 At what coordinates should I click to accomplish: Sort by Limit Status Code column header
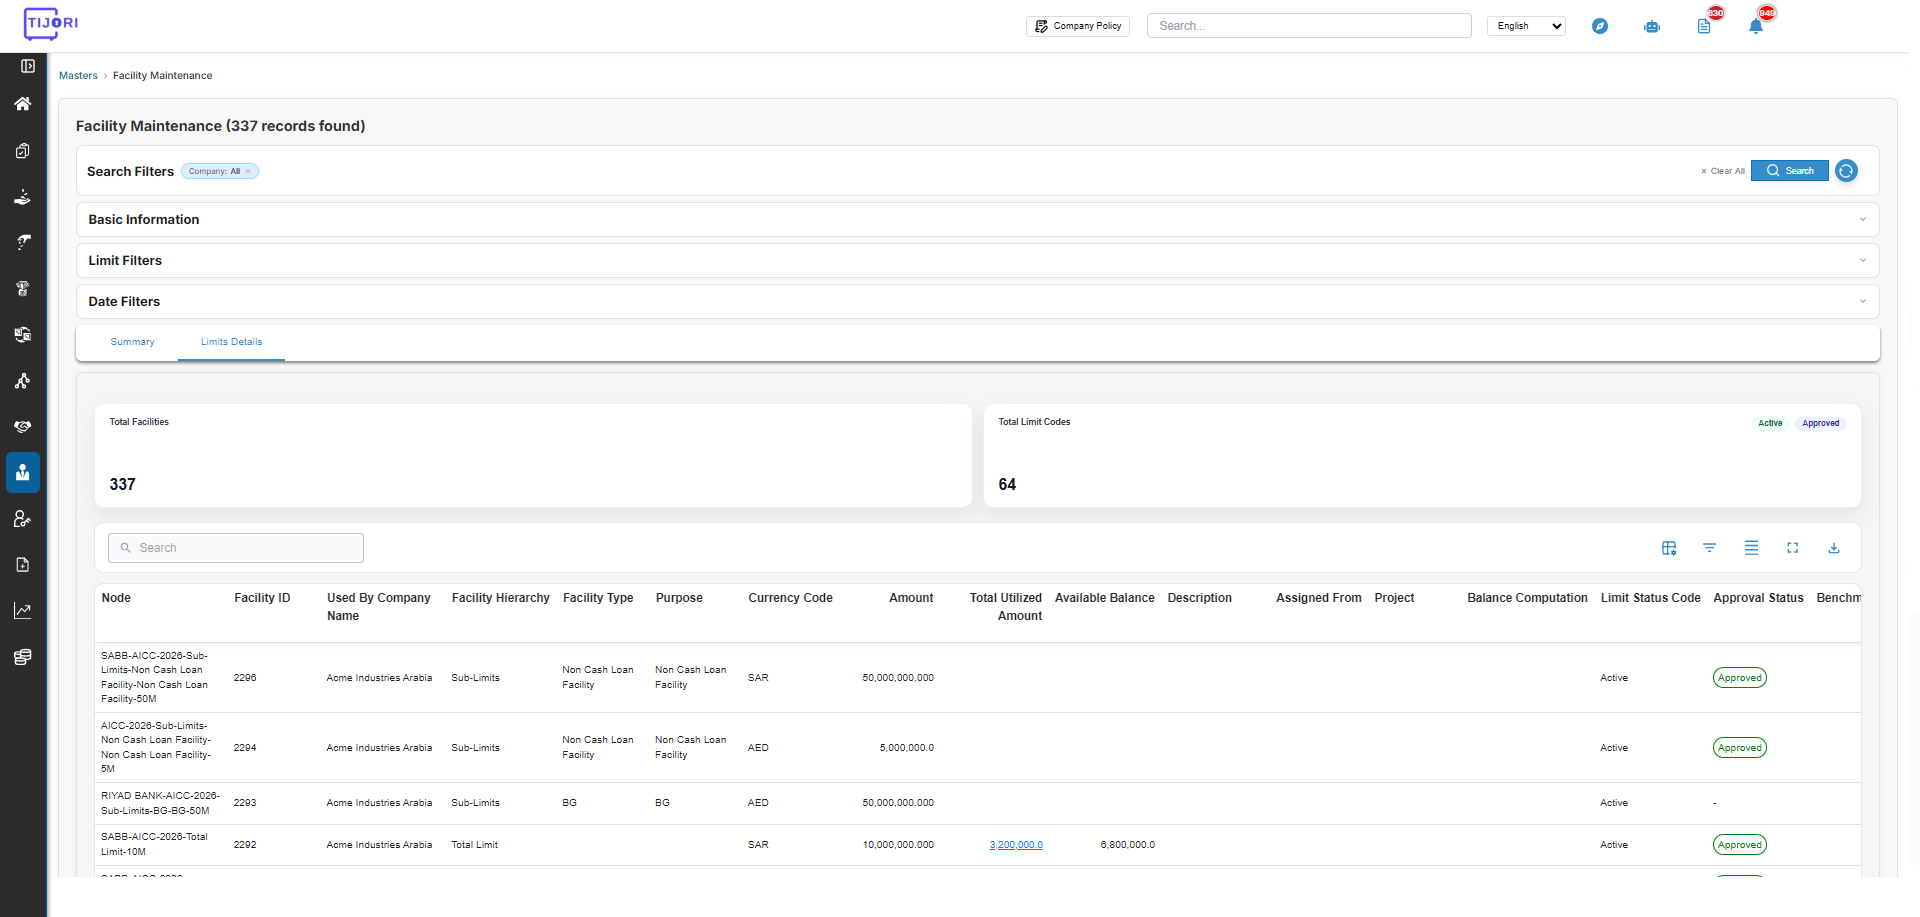pos(1650,598)
